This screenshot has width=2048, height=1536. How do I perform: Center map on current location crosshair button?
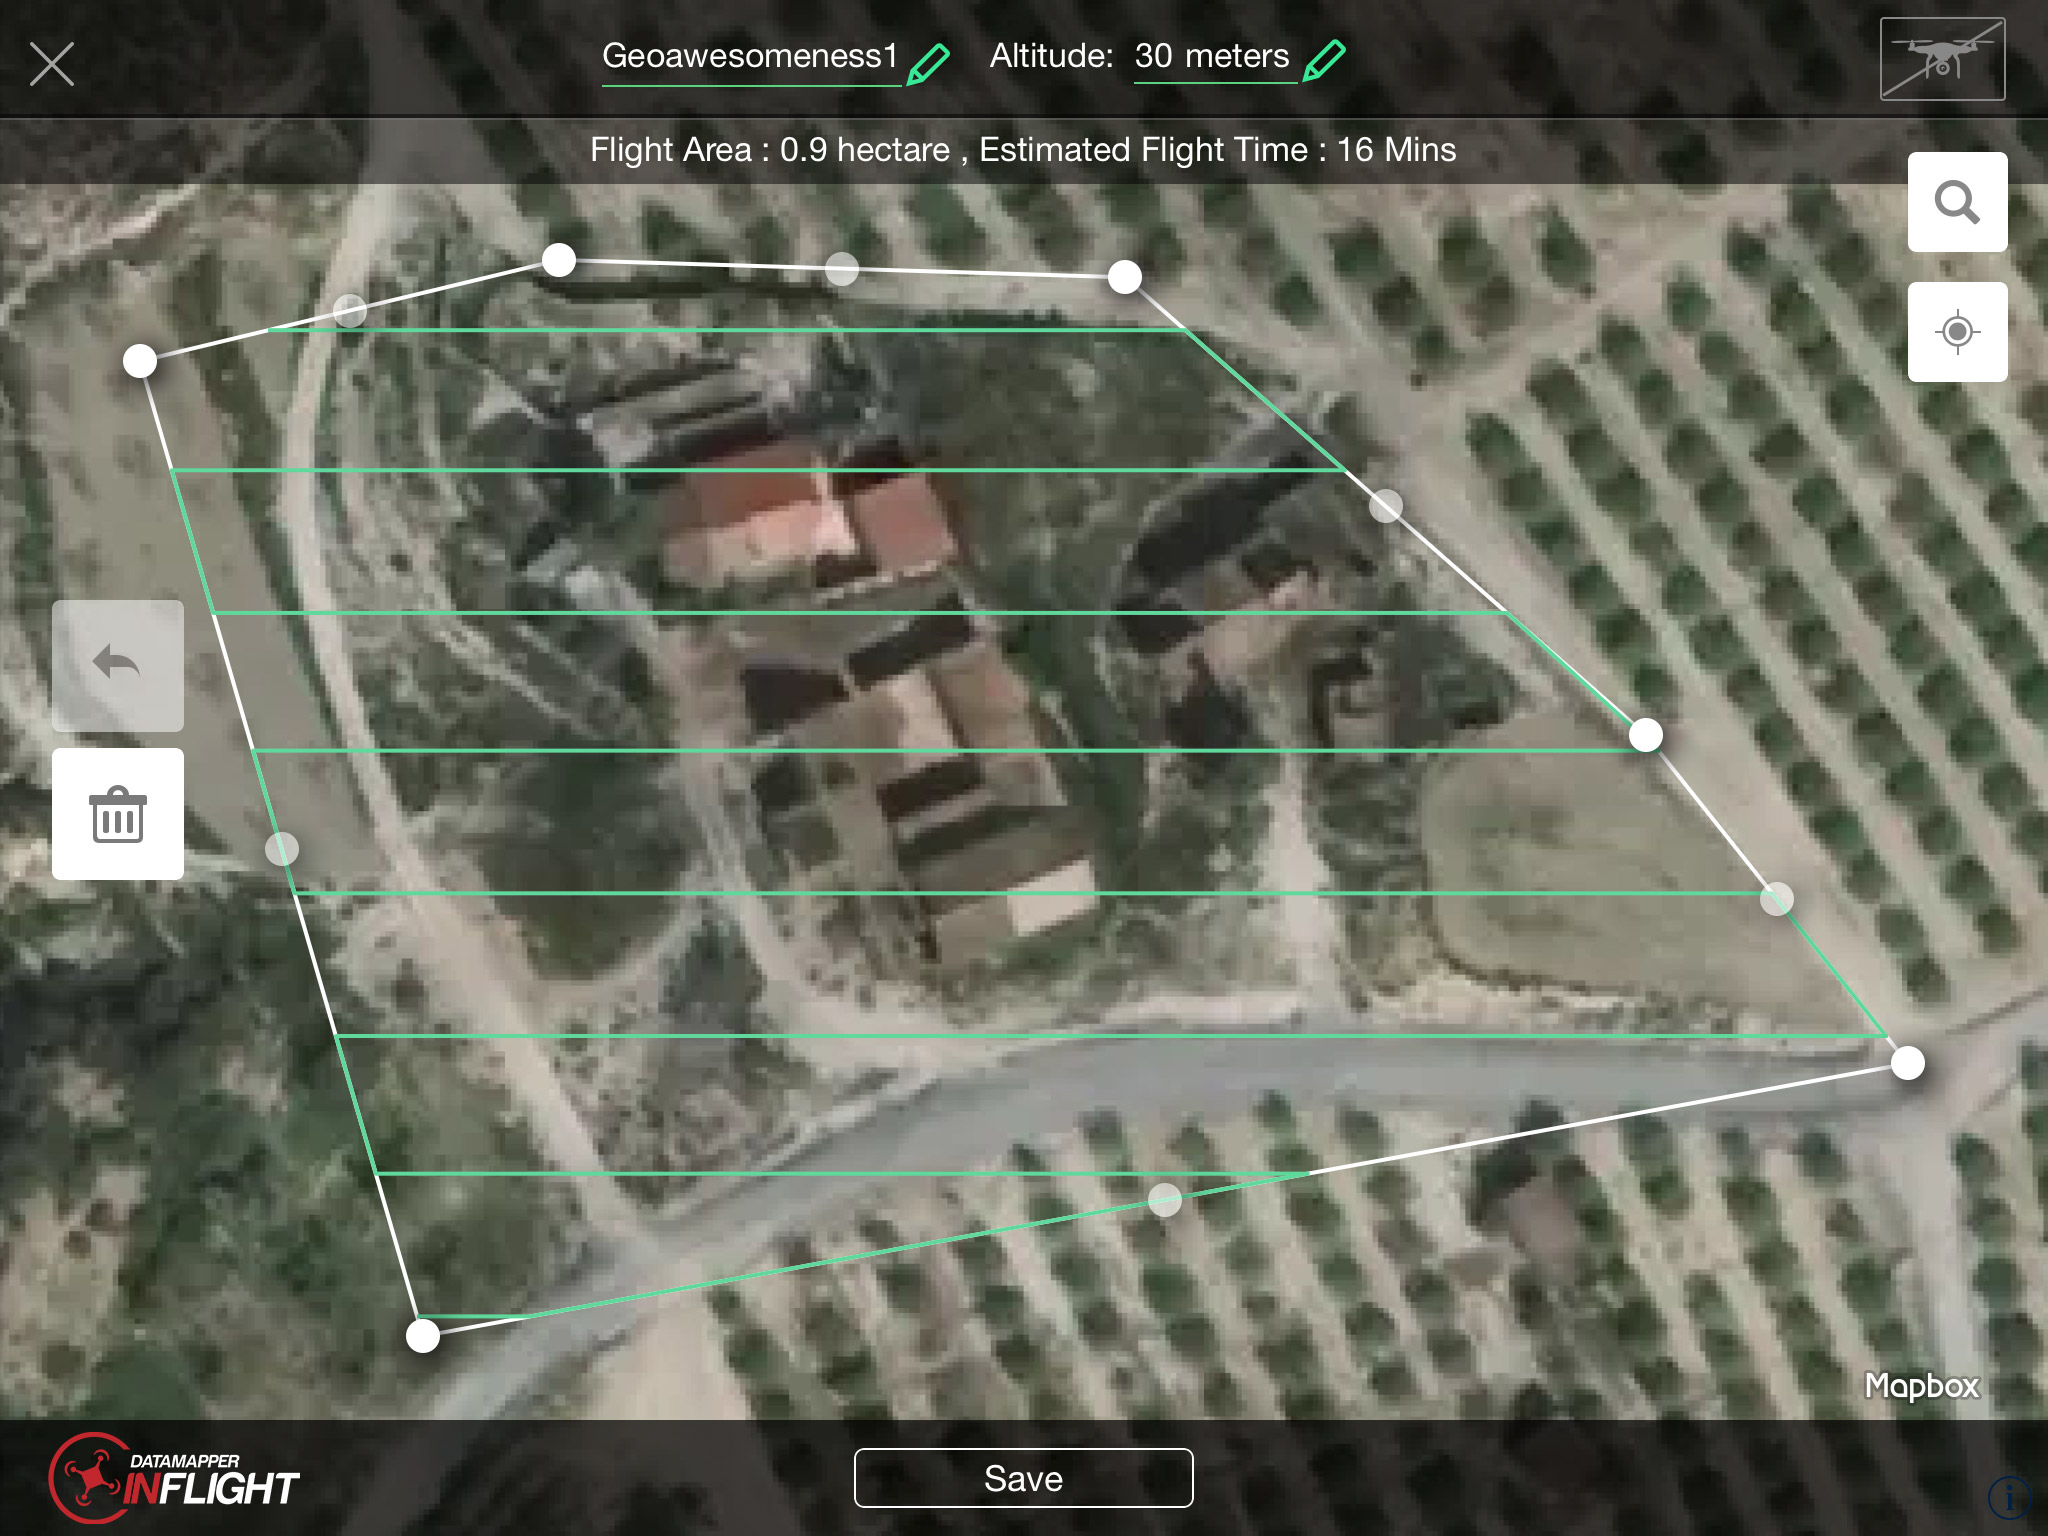coord(1957,332)
